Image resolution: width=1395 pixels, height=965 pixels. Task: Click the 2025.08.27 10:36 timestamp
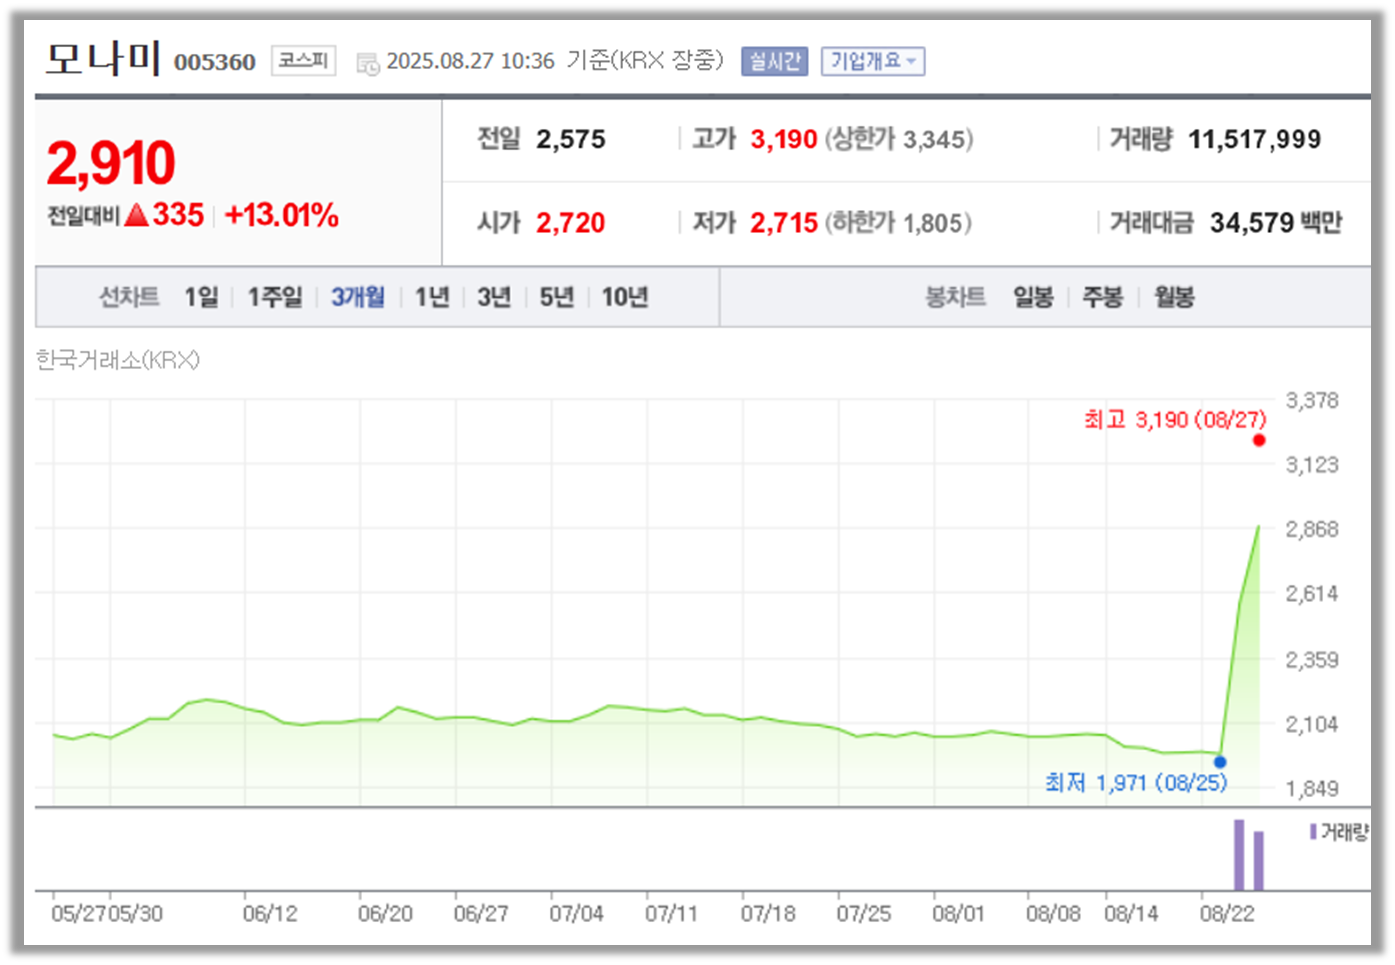[470, 61]
